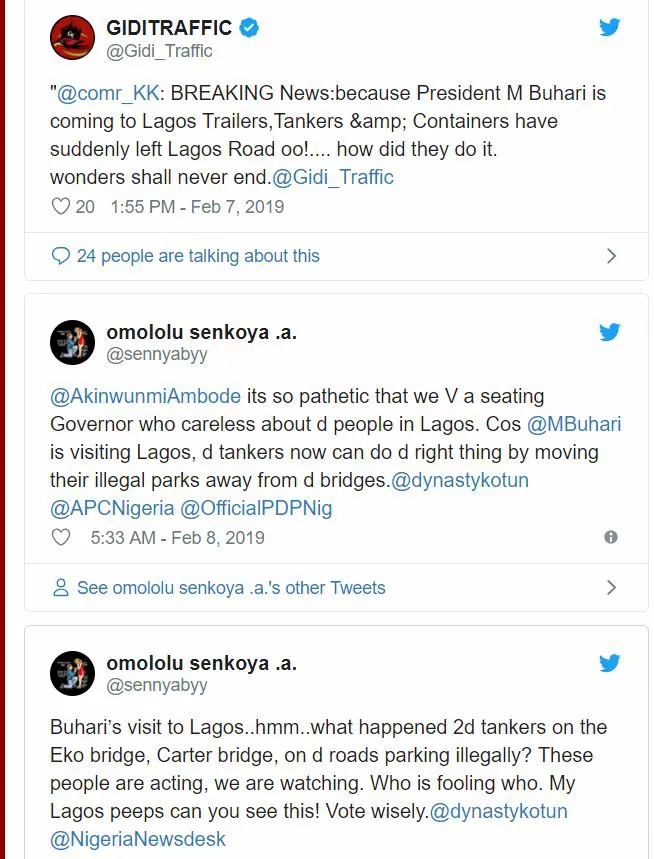The width and height of the screenshot is (654, 859).
Task: Click the GIDITRAFFIC profile avatar
Action: coord(72,37)
